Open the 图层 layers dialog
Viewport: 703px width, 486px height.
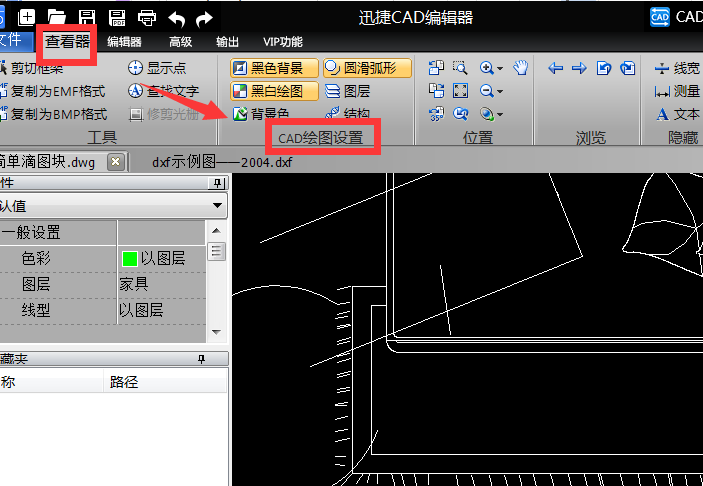[x=348, y=91]
